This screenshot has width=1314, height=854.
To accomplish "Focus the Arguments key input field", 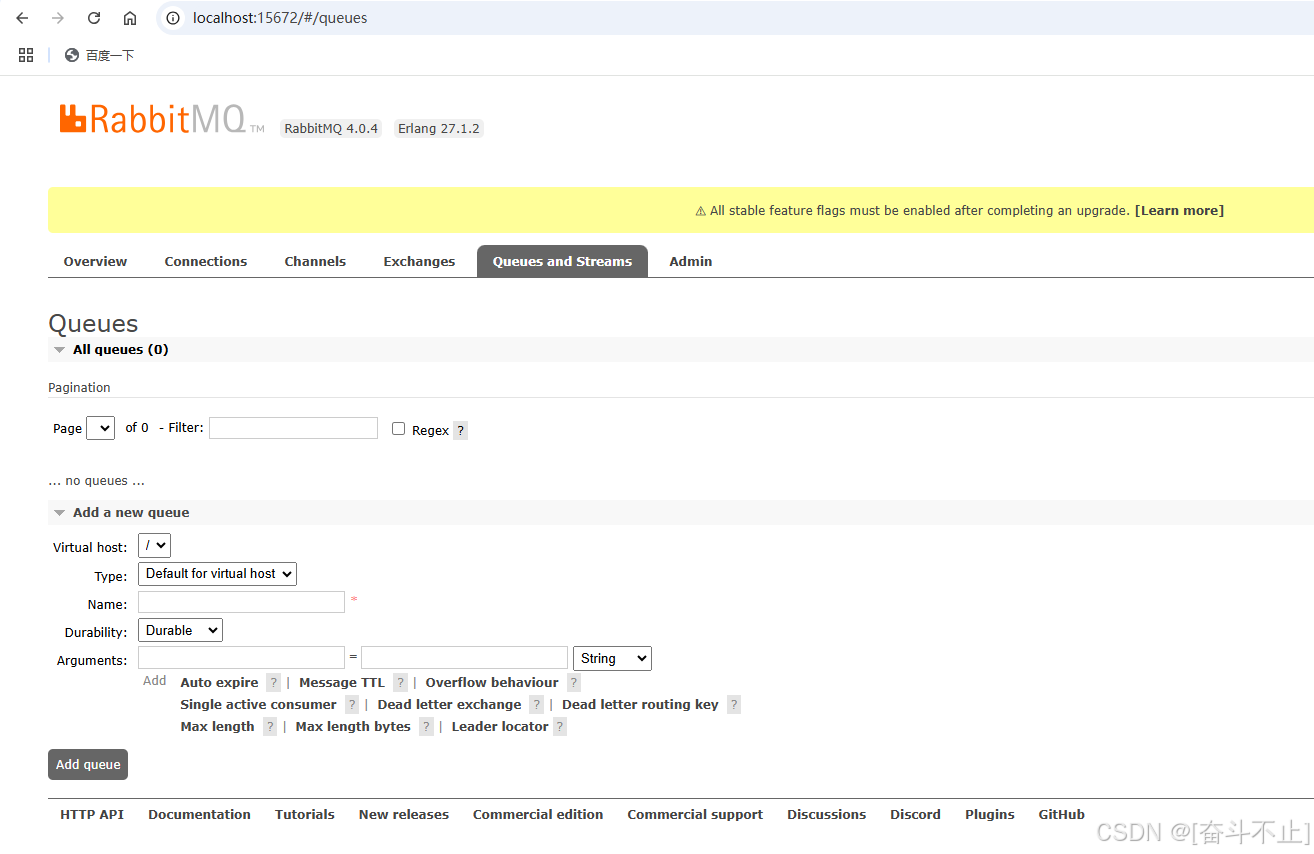I will coord(241,657).
